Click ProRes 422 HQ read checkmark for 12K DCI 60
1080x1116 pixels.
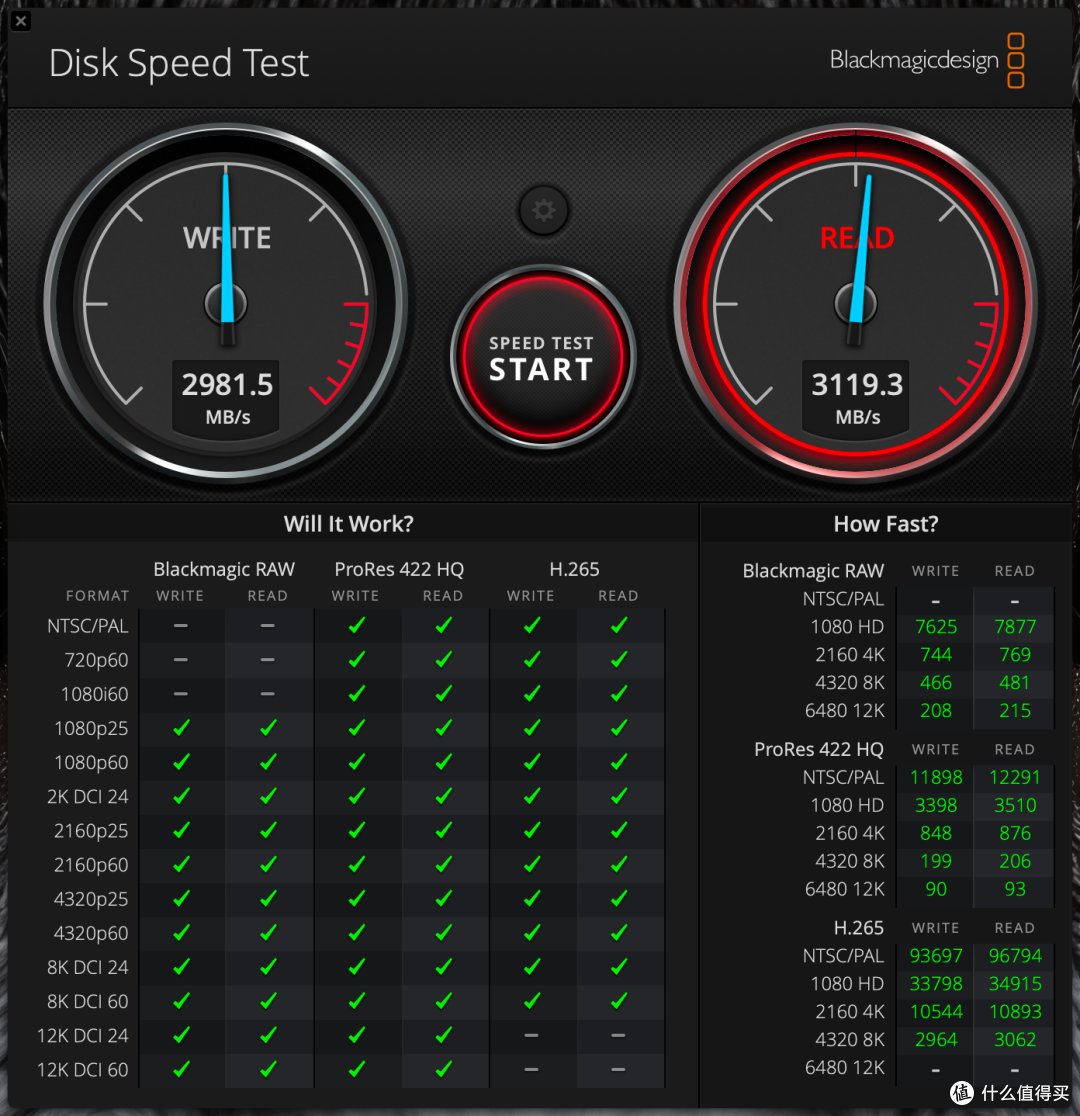(x=444, y=1069)
